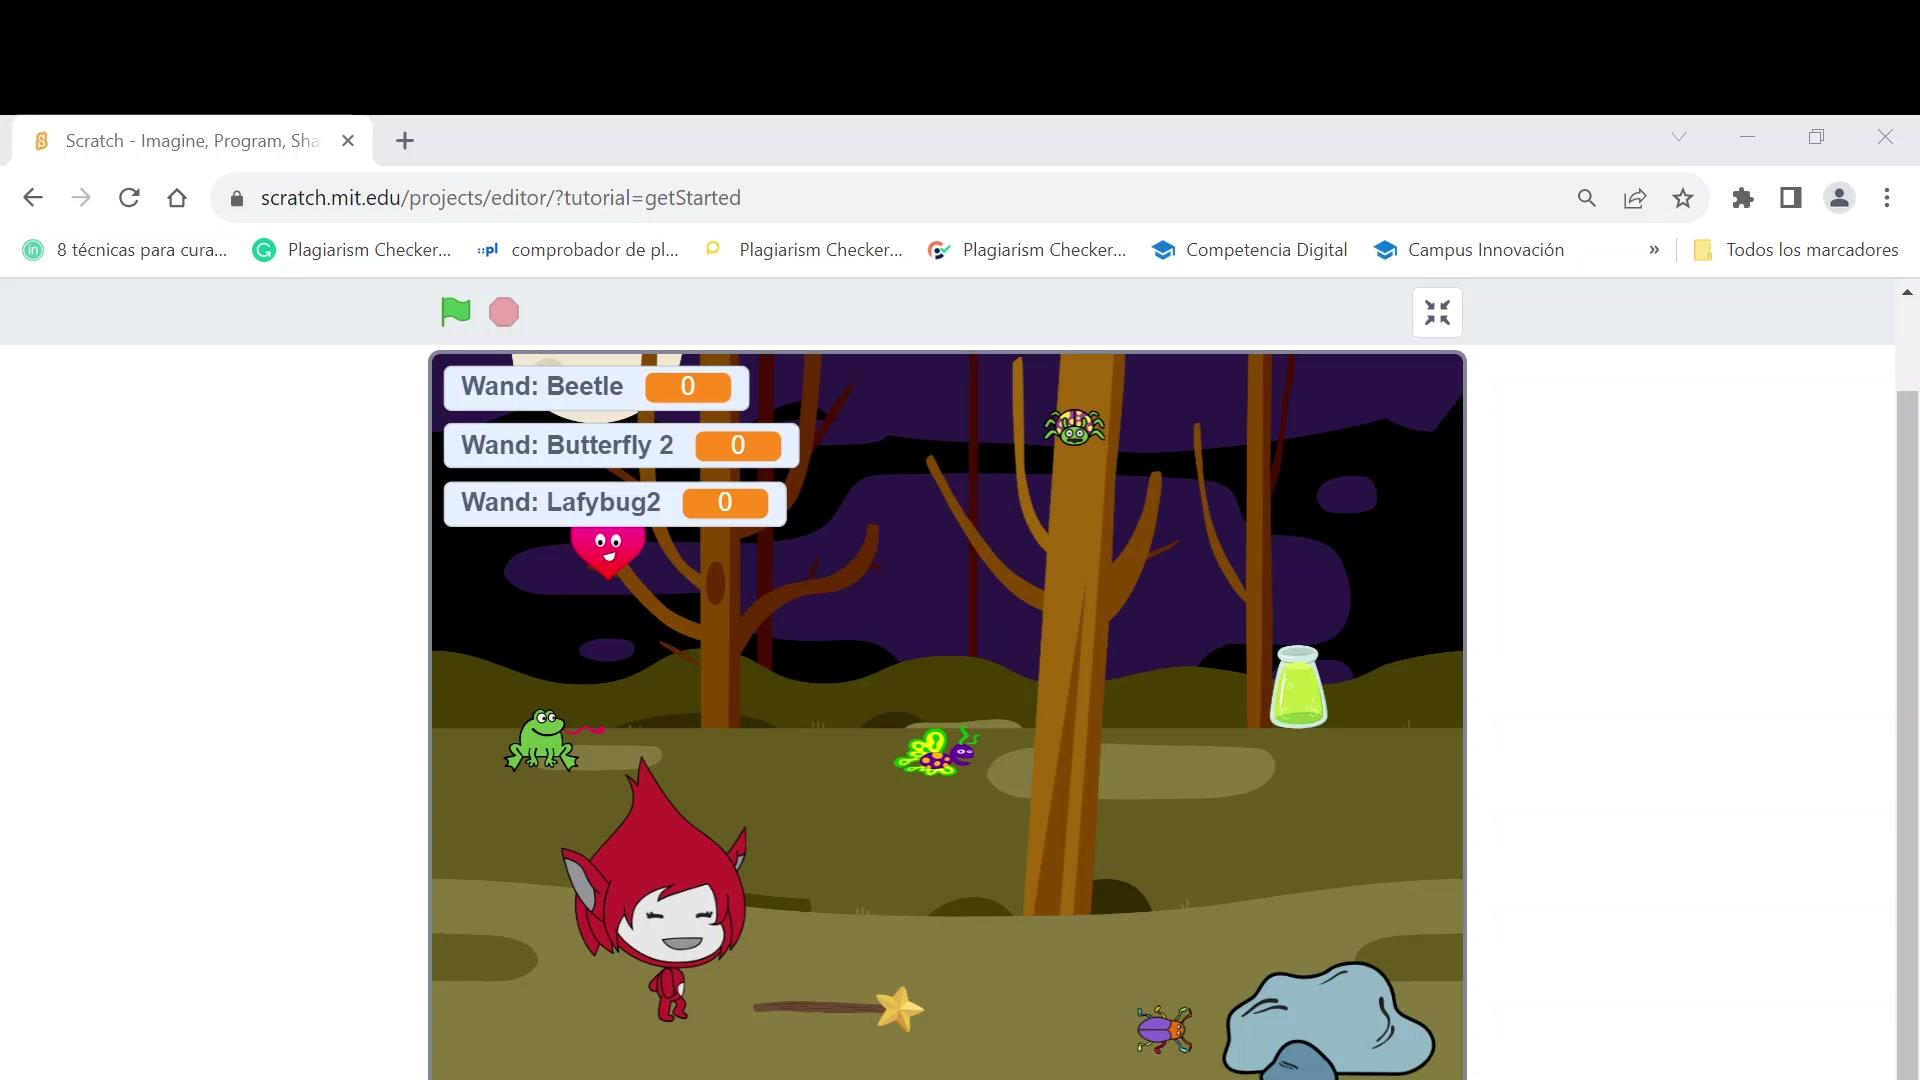Click the magic wand with star
Screen dimensions: 1920x1080
pyautogui.click(x=840, y=1008)
